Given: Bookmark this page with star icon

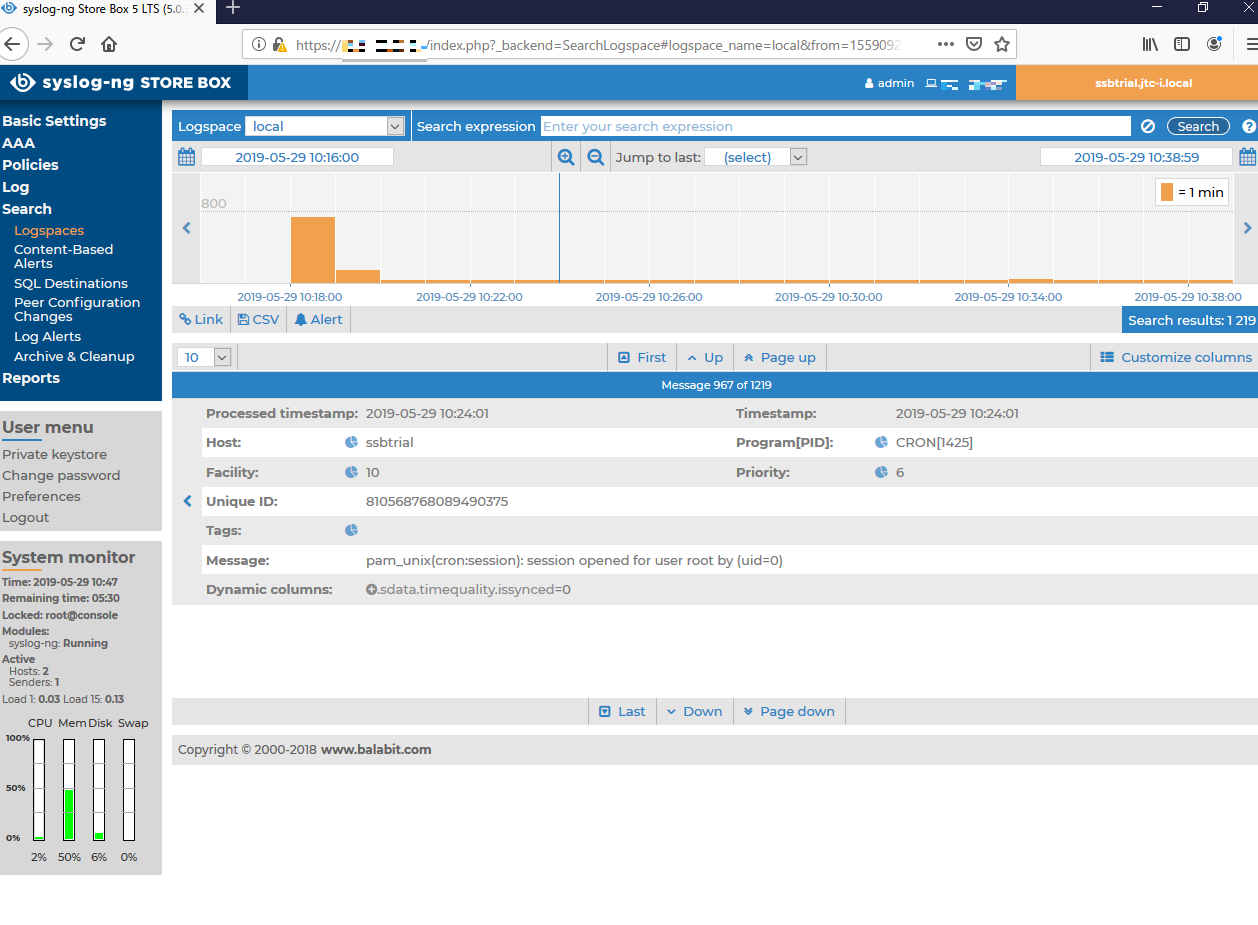Looking at the screenshot, I should coord(1001,44).
